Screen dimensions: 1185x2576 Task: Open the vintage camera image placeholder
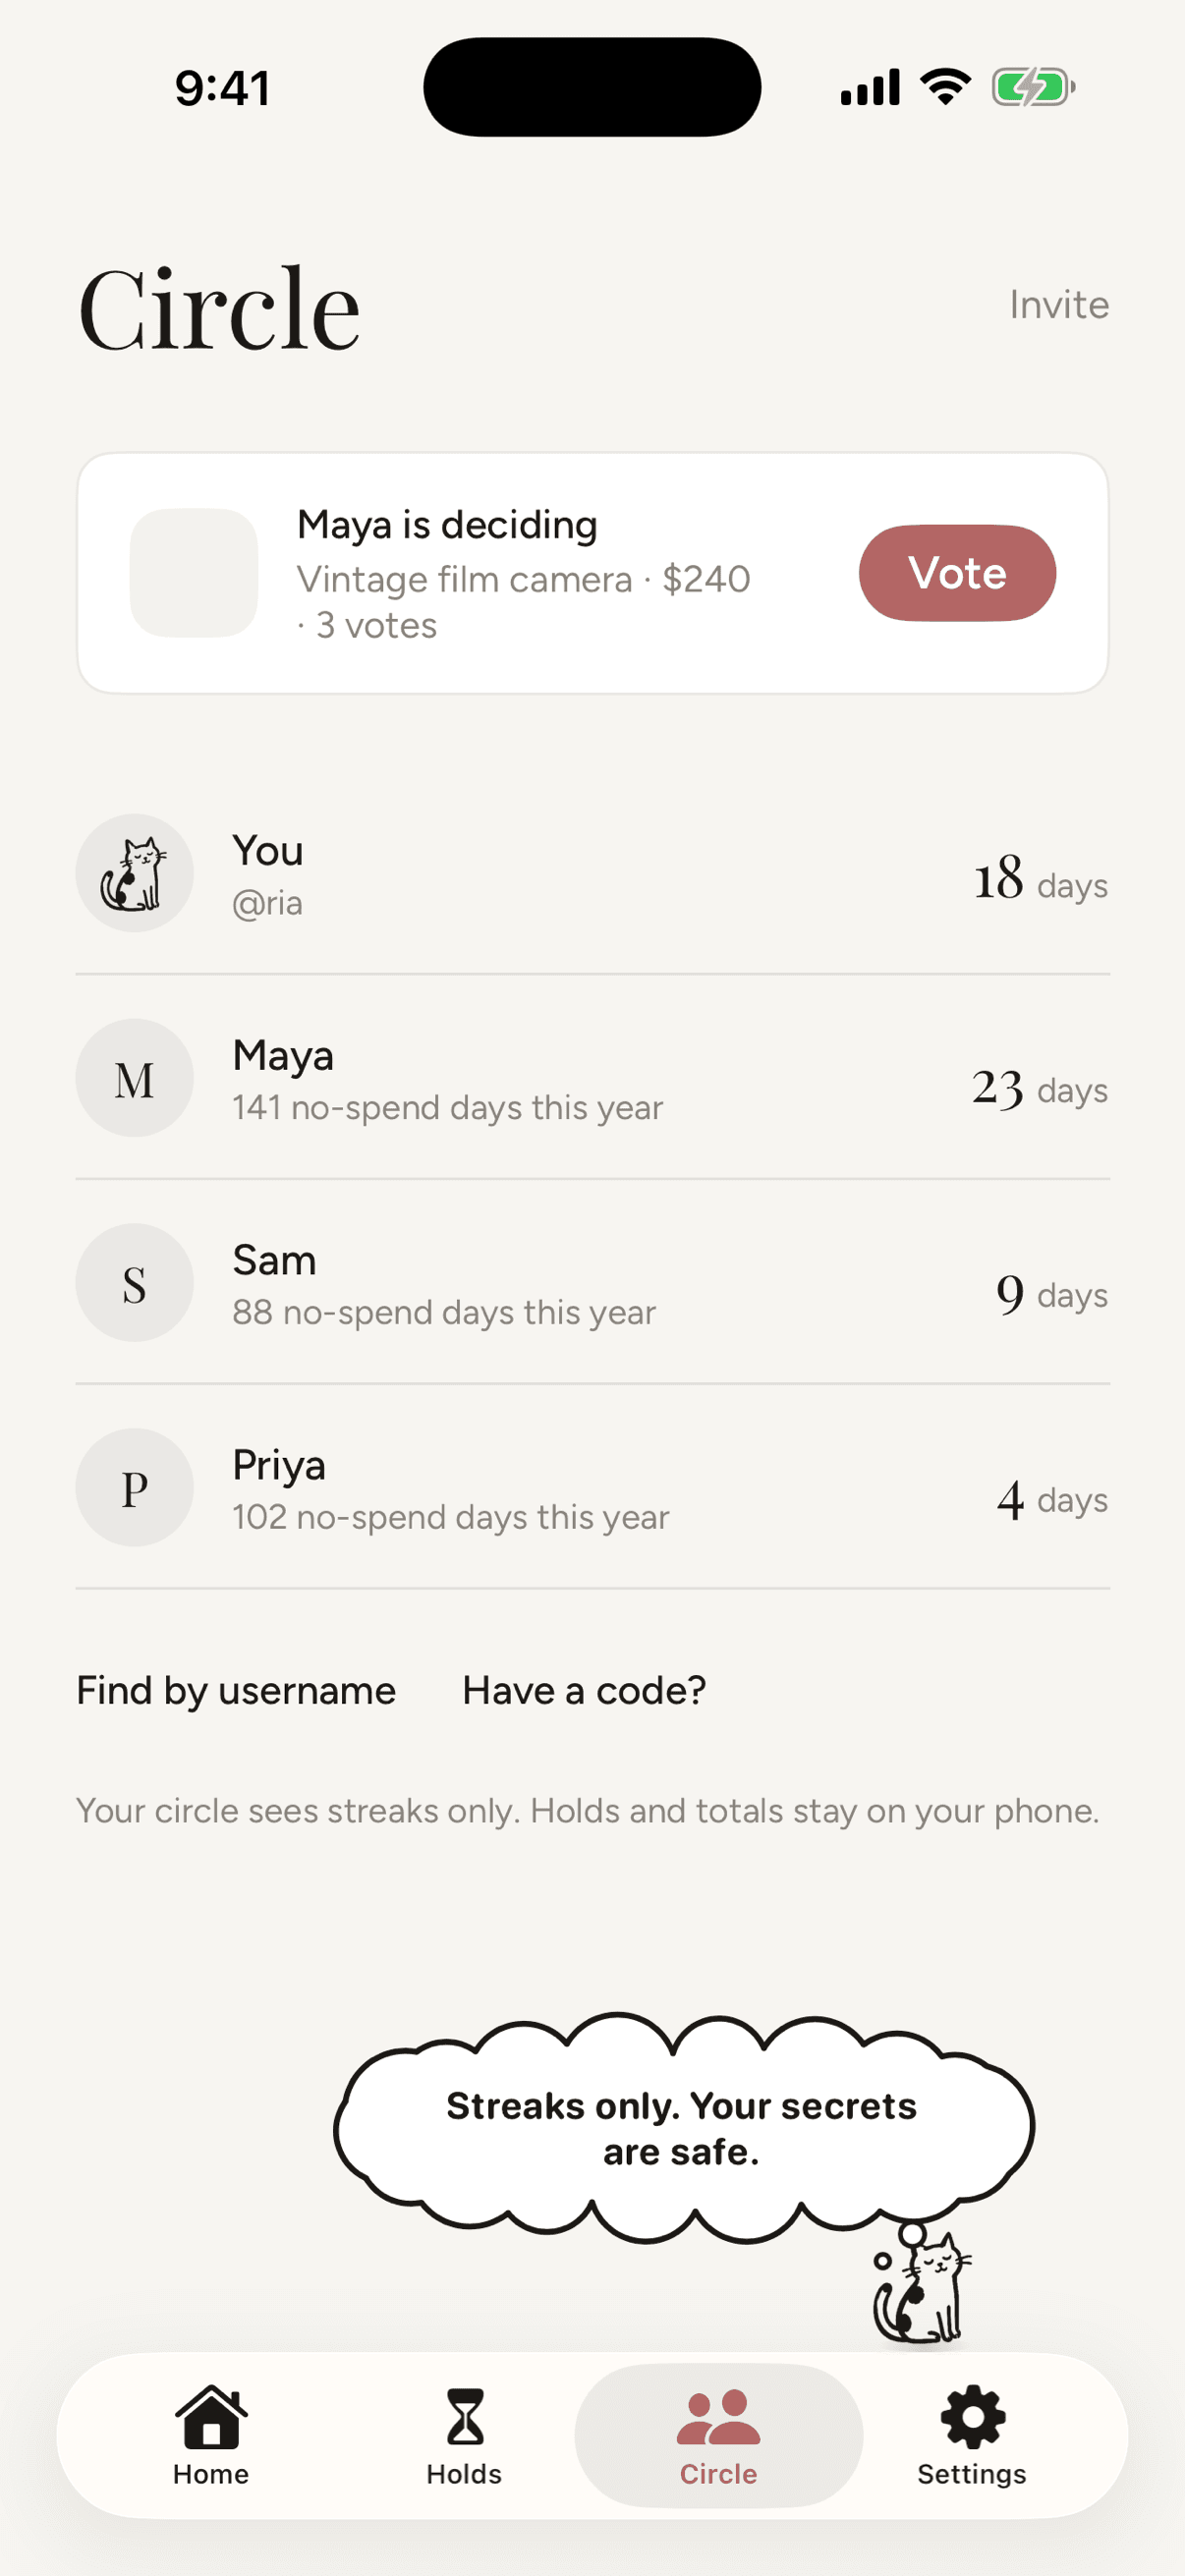(194, 573)
